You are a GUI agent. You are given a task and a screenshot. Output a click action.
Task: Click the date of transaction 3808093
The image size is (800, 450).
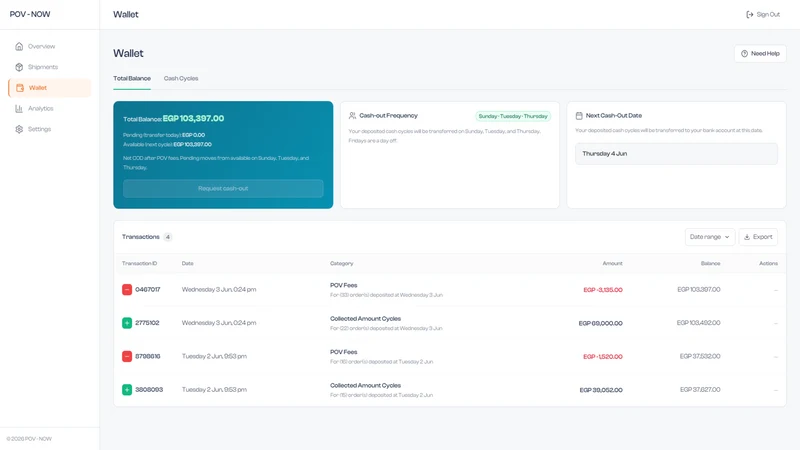click(214, 390)
